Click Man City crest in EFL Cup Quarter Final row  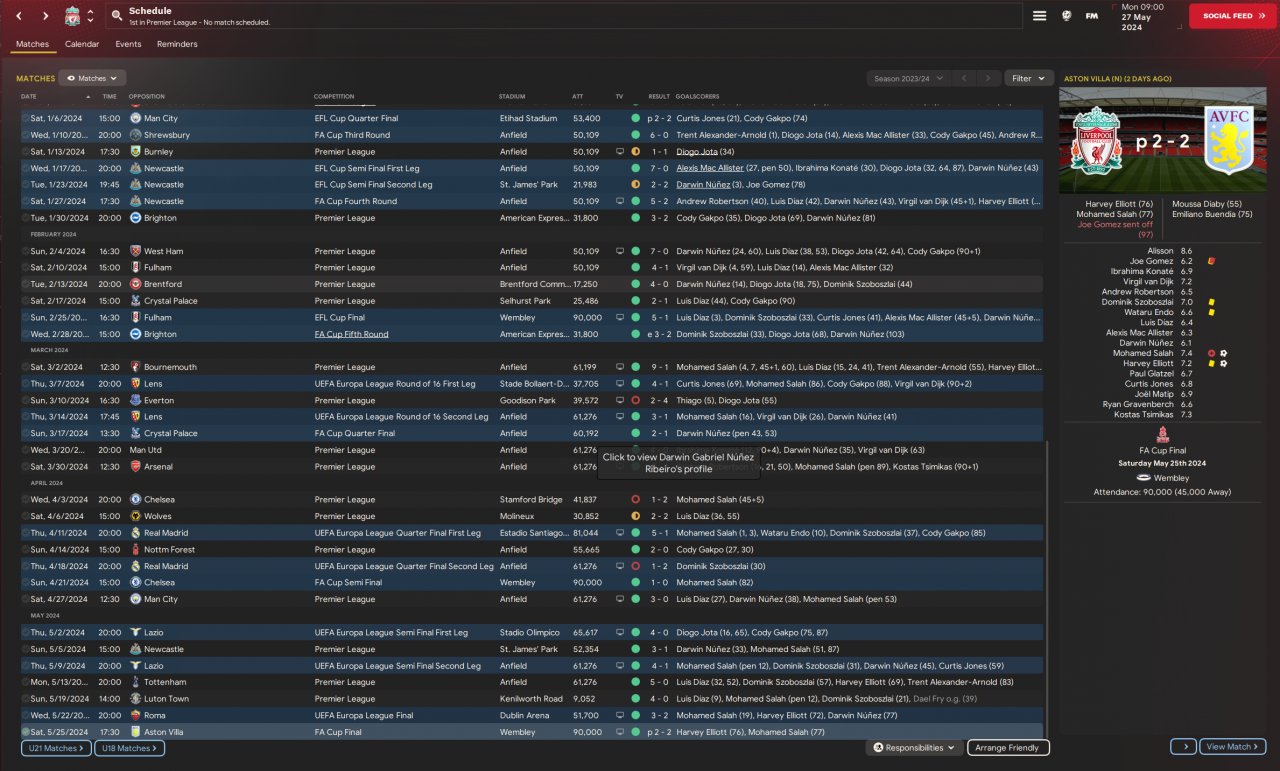135,118
